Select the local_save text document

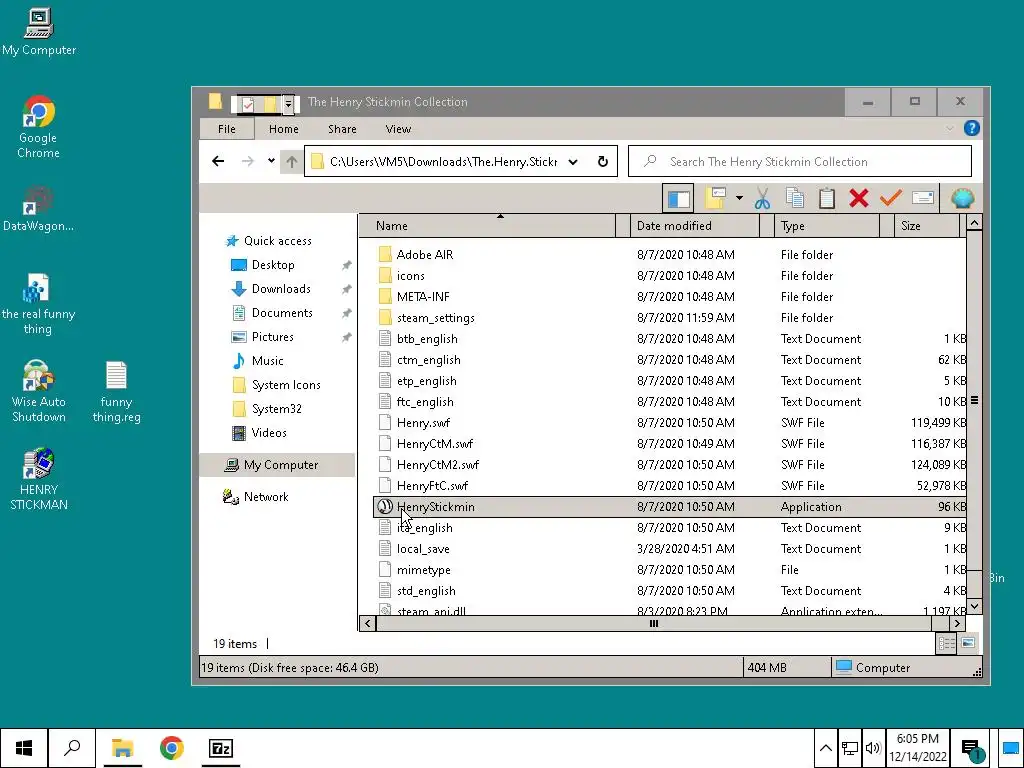click(x=423, y=549)
